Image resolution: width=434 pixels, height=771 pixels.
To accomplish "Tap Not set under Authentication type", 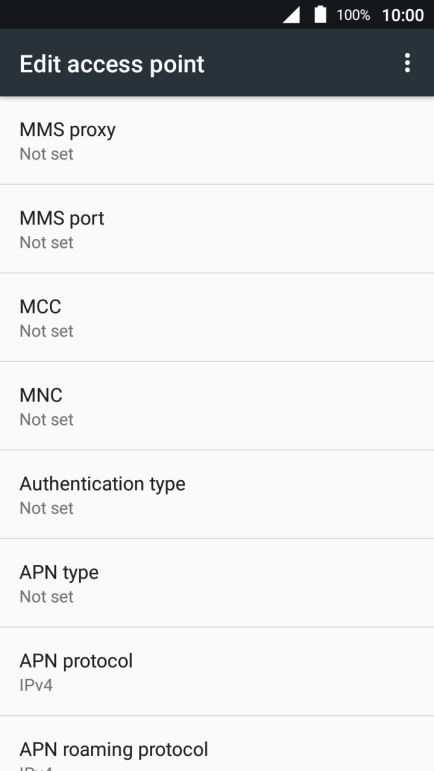I will [x=46, y=508].
